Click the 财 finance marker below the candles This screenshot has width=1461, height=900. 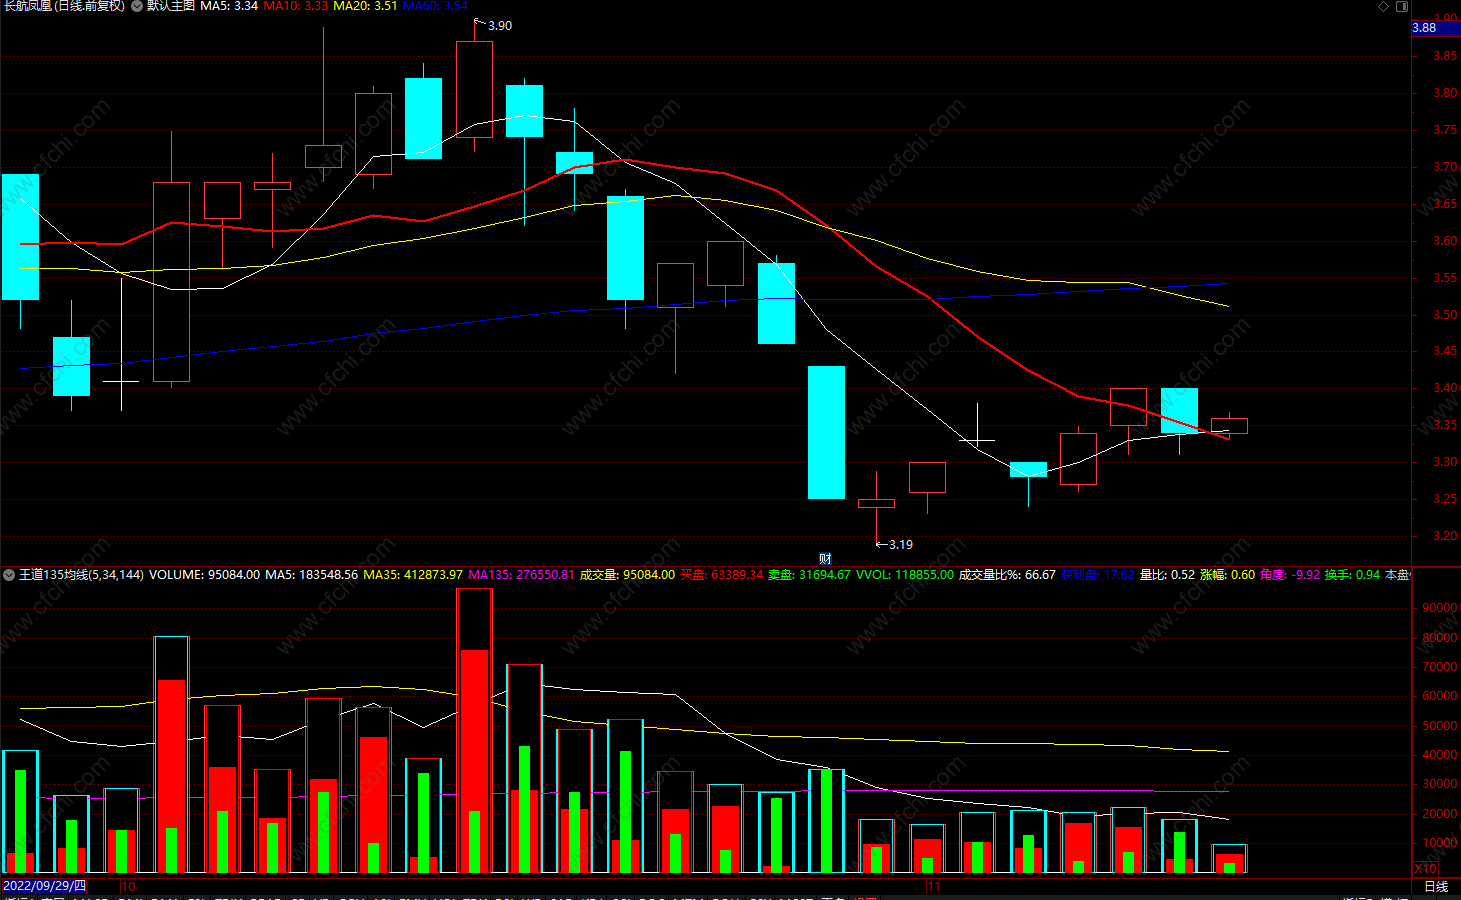825,558
